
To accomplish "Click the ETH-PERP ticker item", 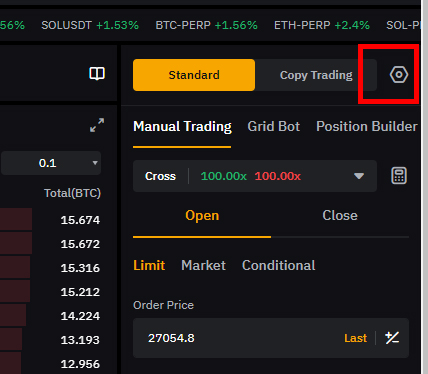I will [x=322, y=25].
